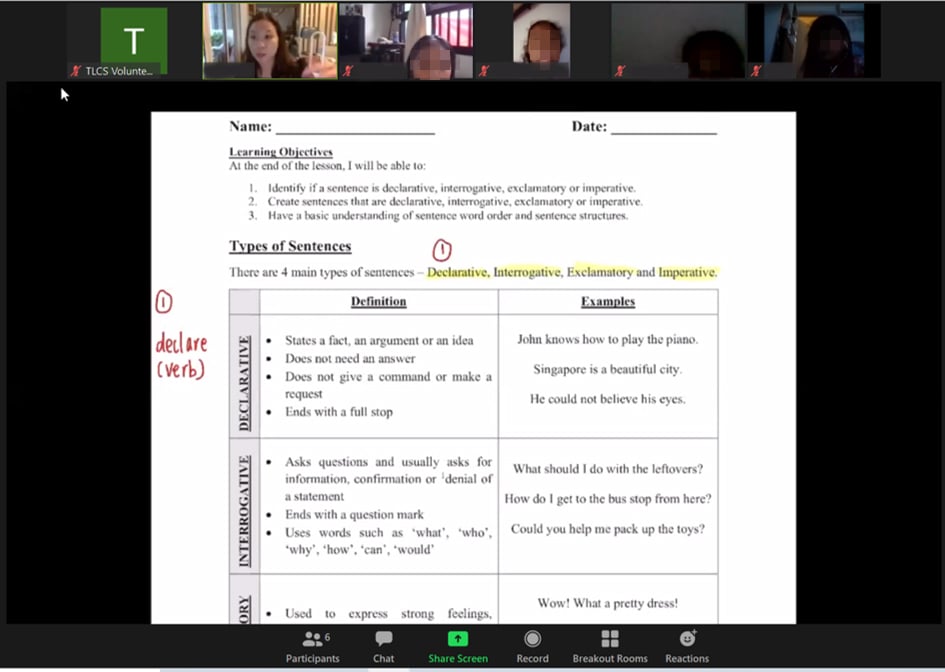Select the darkest video tile in the participant strip

tap(678, 40)
